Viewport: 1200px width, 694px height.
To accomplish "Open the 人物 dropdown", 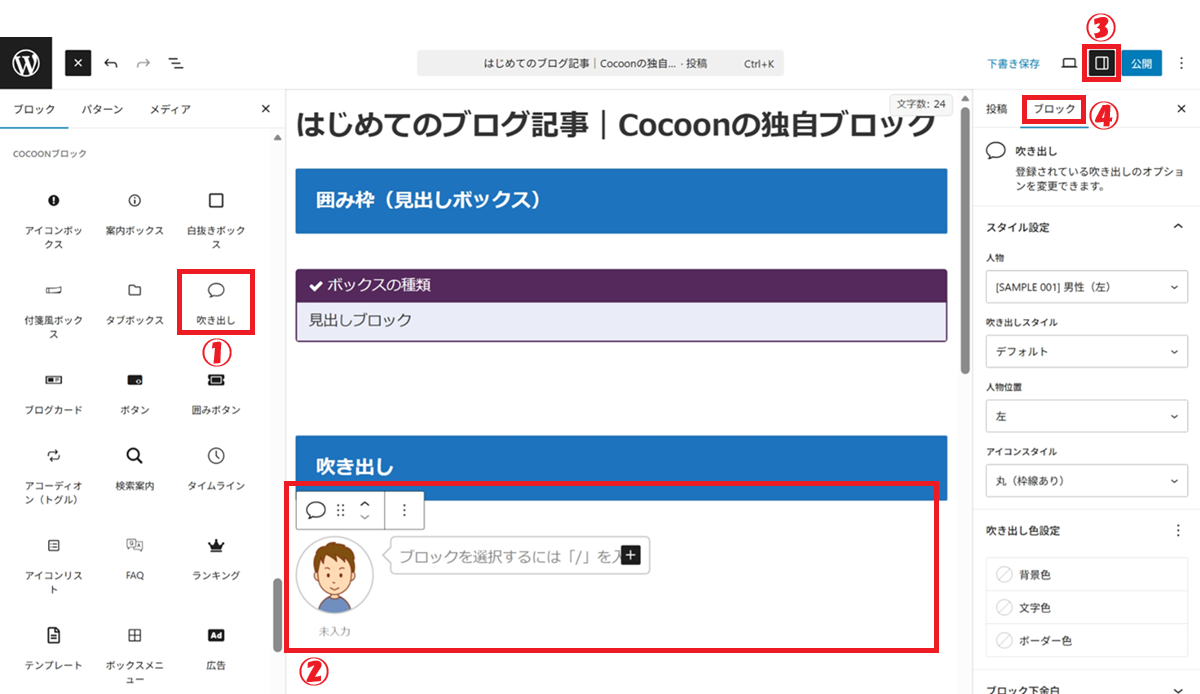I will [1086, 287].
